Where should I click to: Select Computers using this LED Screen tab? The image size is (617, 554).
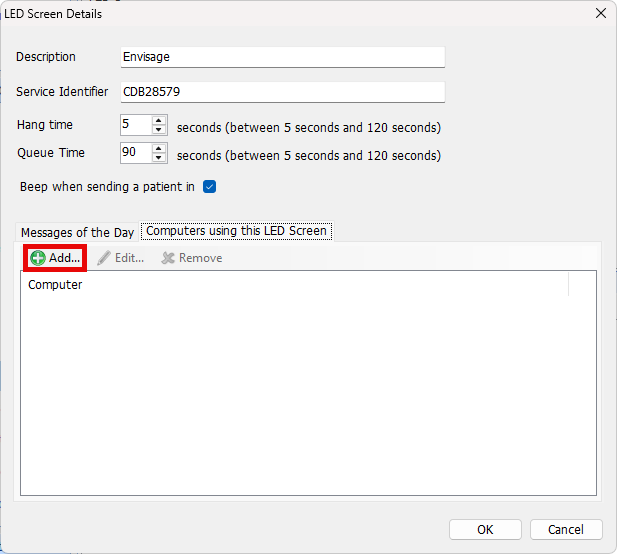tap(236, 231)
